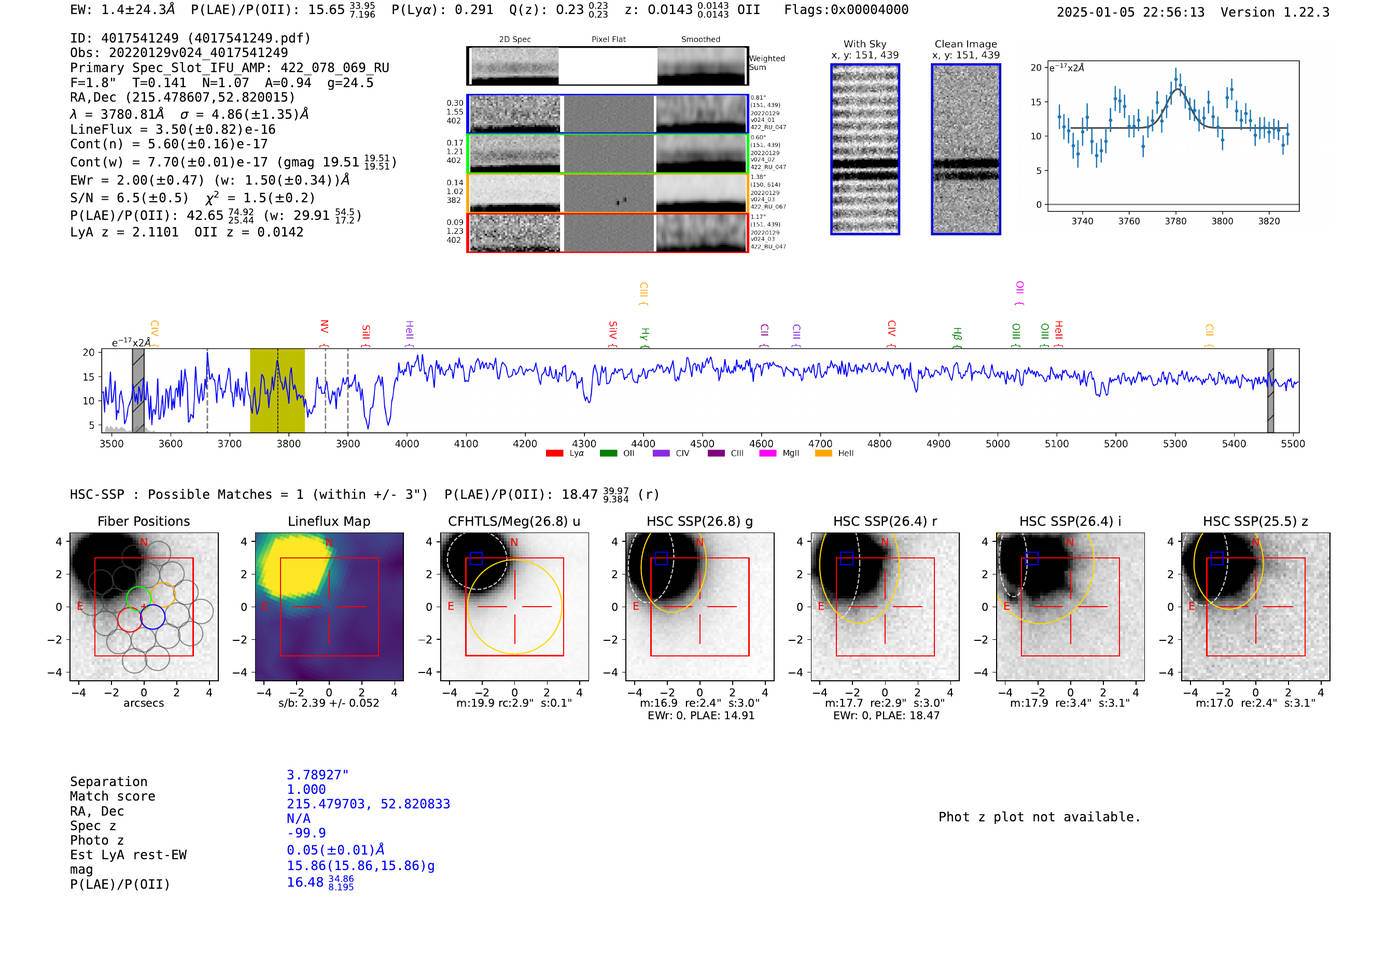Click the Primary Spec_Slot_IFU_AMP line

[230, 68]
